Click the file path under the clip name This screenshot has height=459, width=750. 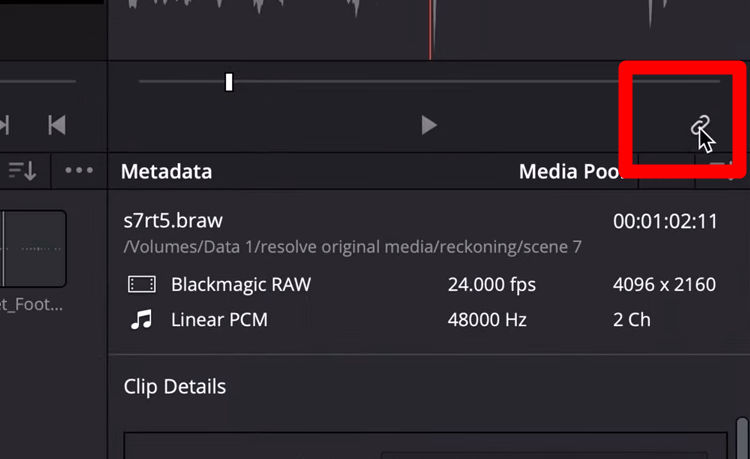point(352,247)
